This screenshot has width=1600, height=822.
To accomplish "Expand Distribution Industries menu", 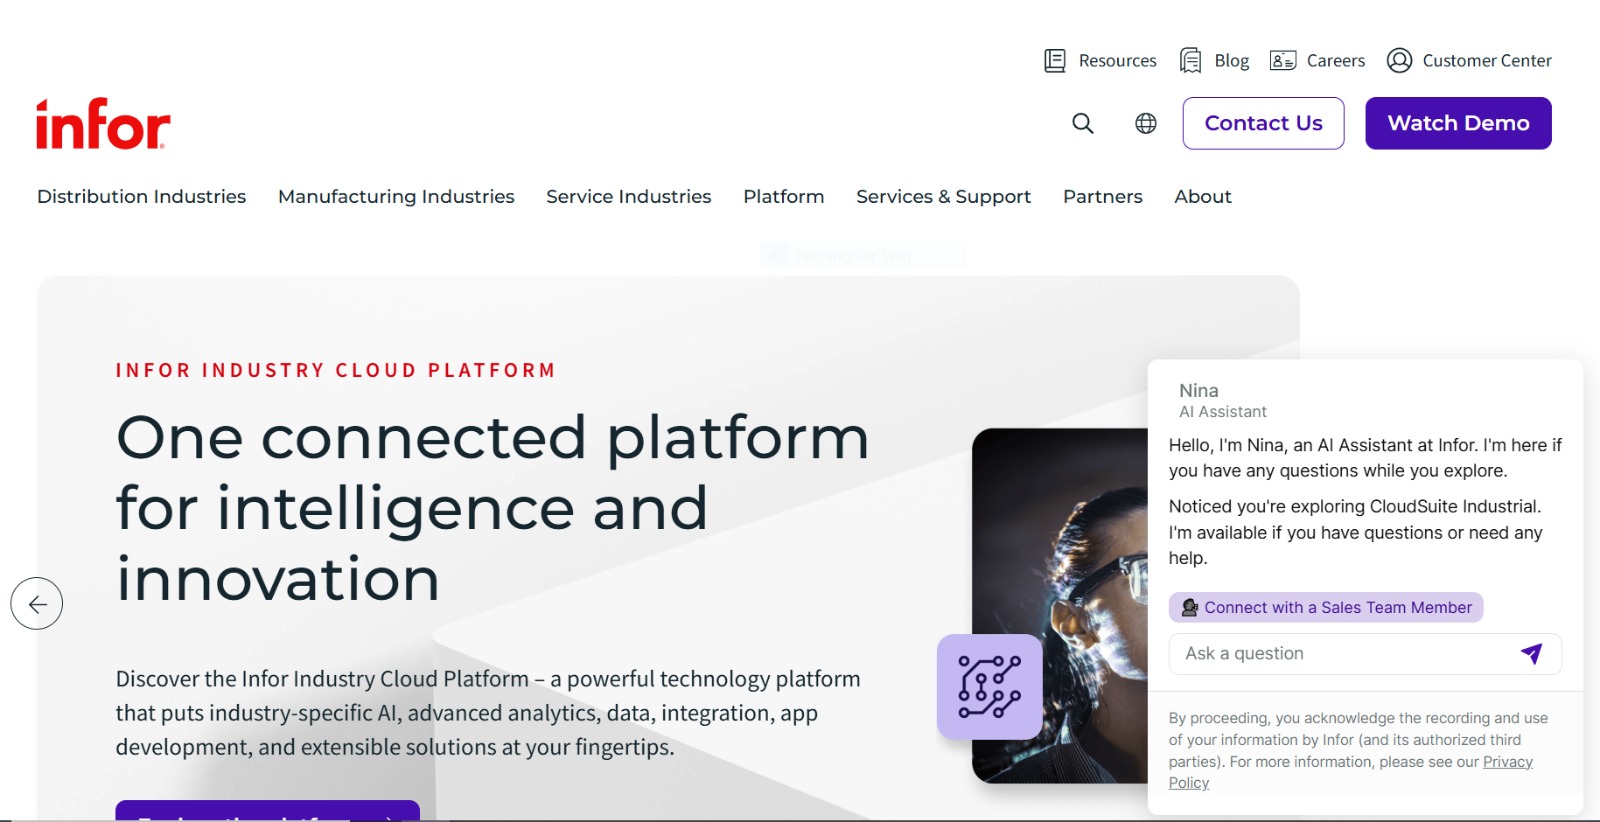I will point(142,197).
